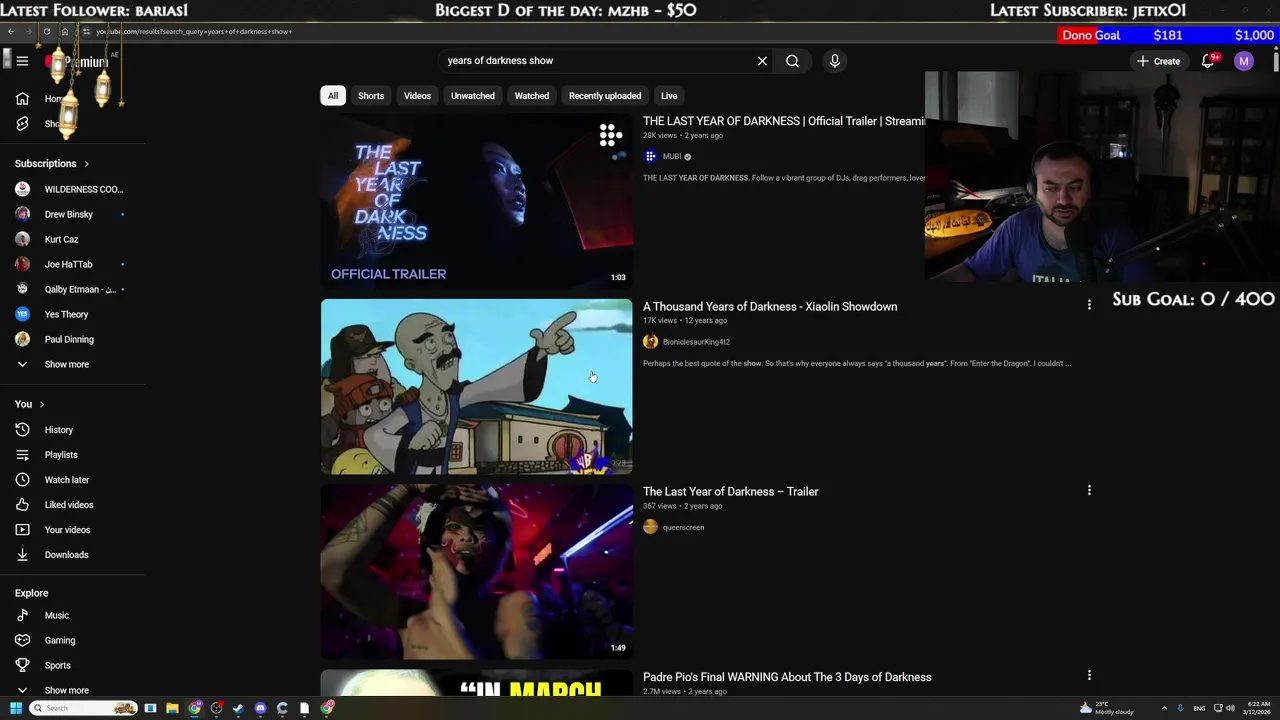Play the Official Trailer thumbnail
Viewport: 1280px width, 720px height.
pyautogui.click(x=476, y=201)
